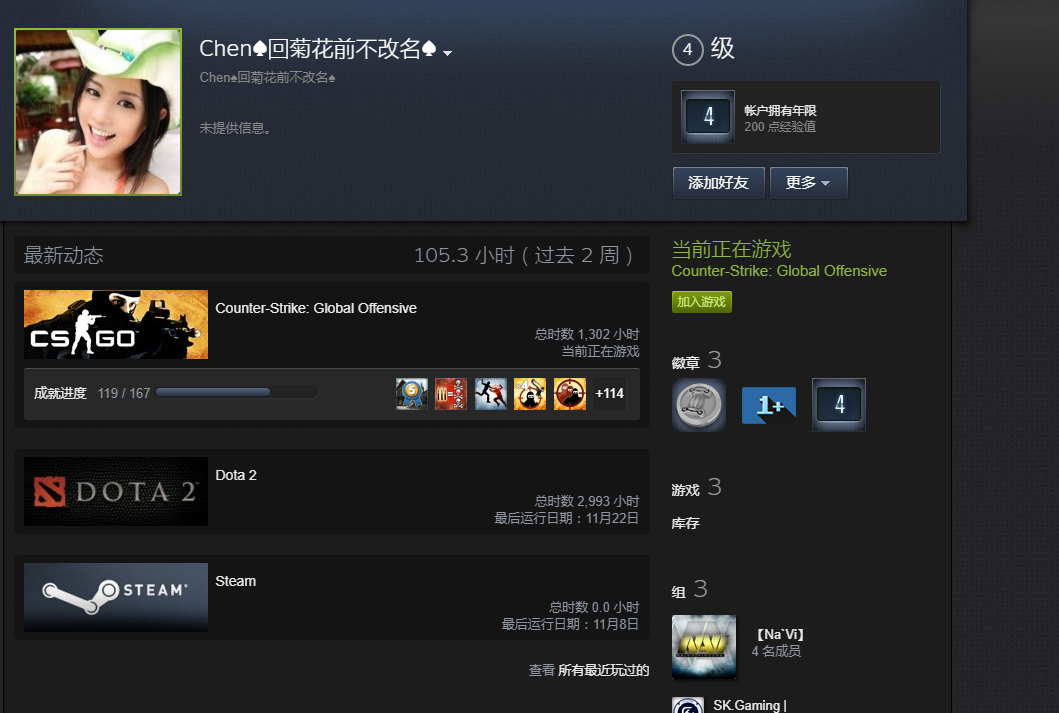Click the 添加好友 add friend button
The width and height of the screenshot is (1059, 713).
719,183
